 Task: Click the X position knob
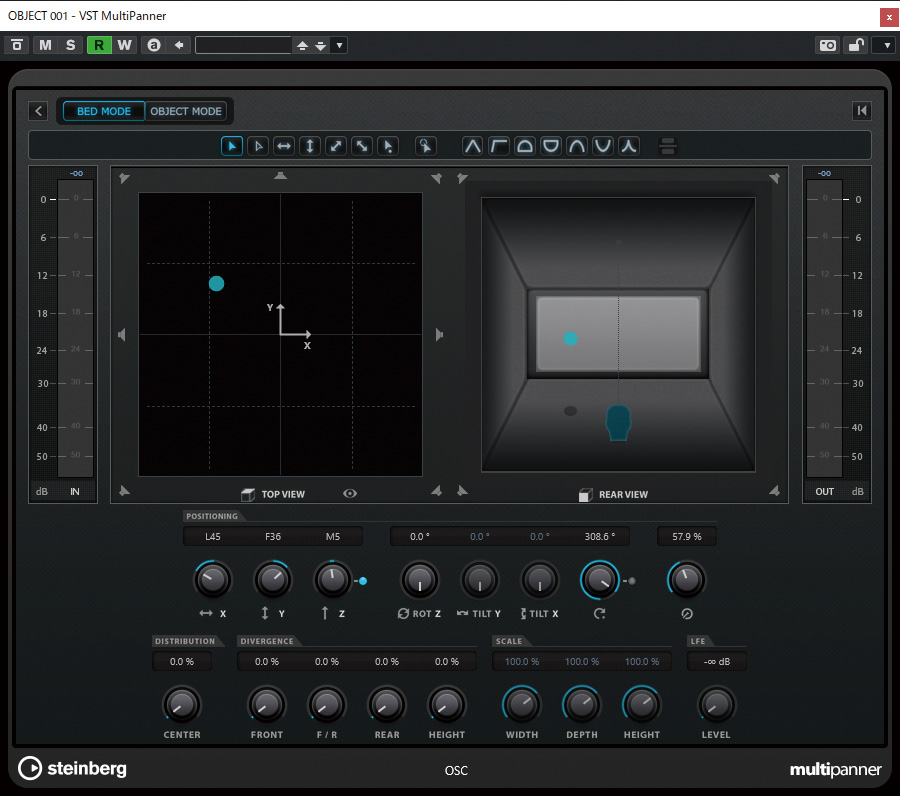(x=213, y=580)
